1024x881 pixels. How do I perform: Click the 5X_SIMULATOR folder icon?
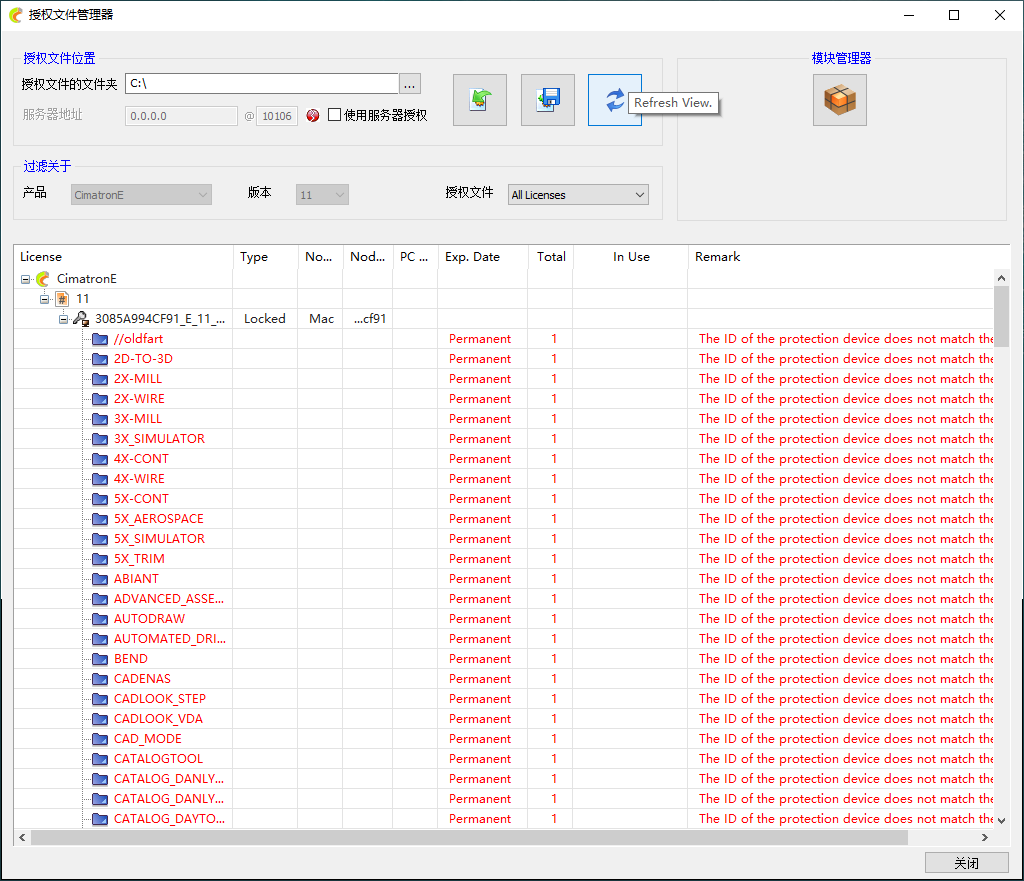coord(100,539)
